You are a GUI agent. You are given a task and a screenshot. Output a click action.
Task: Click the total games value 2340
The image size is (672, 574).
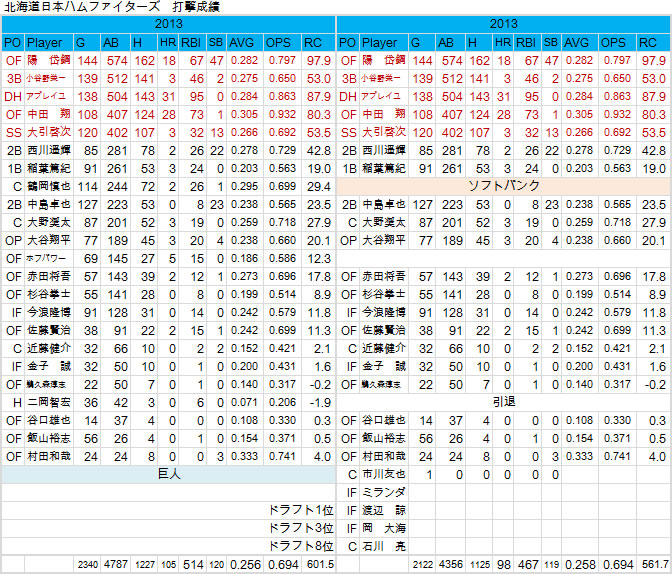(87, 565)
